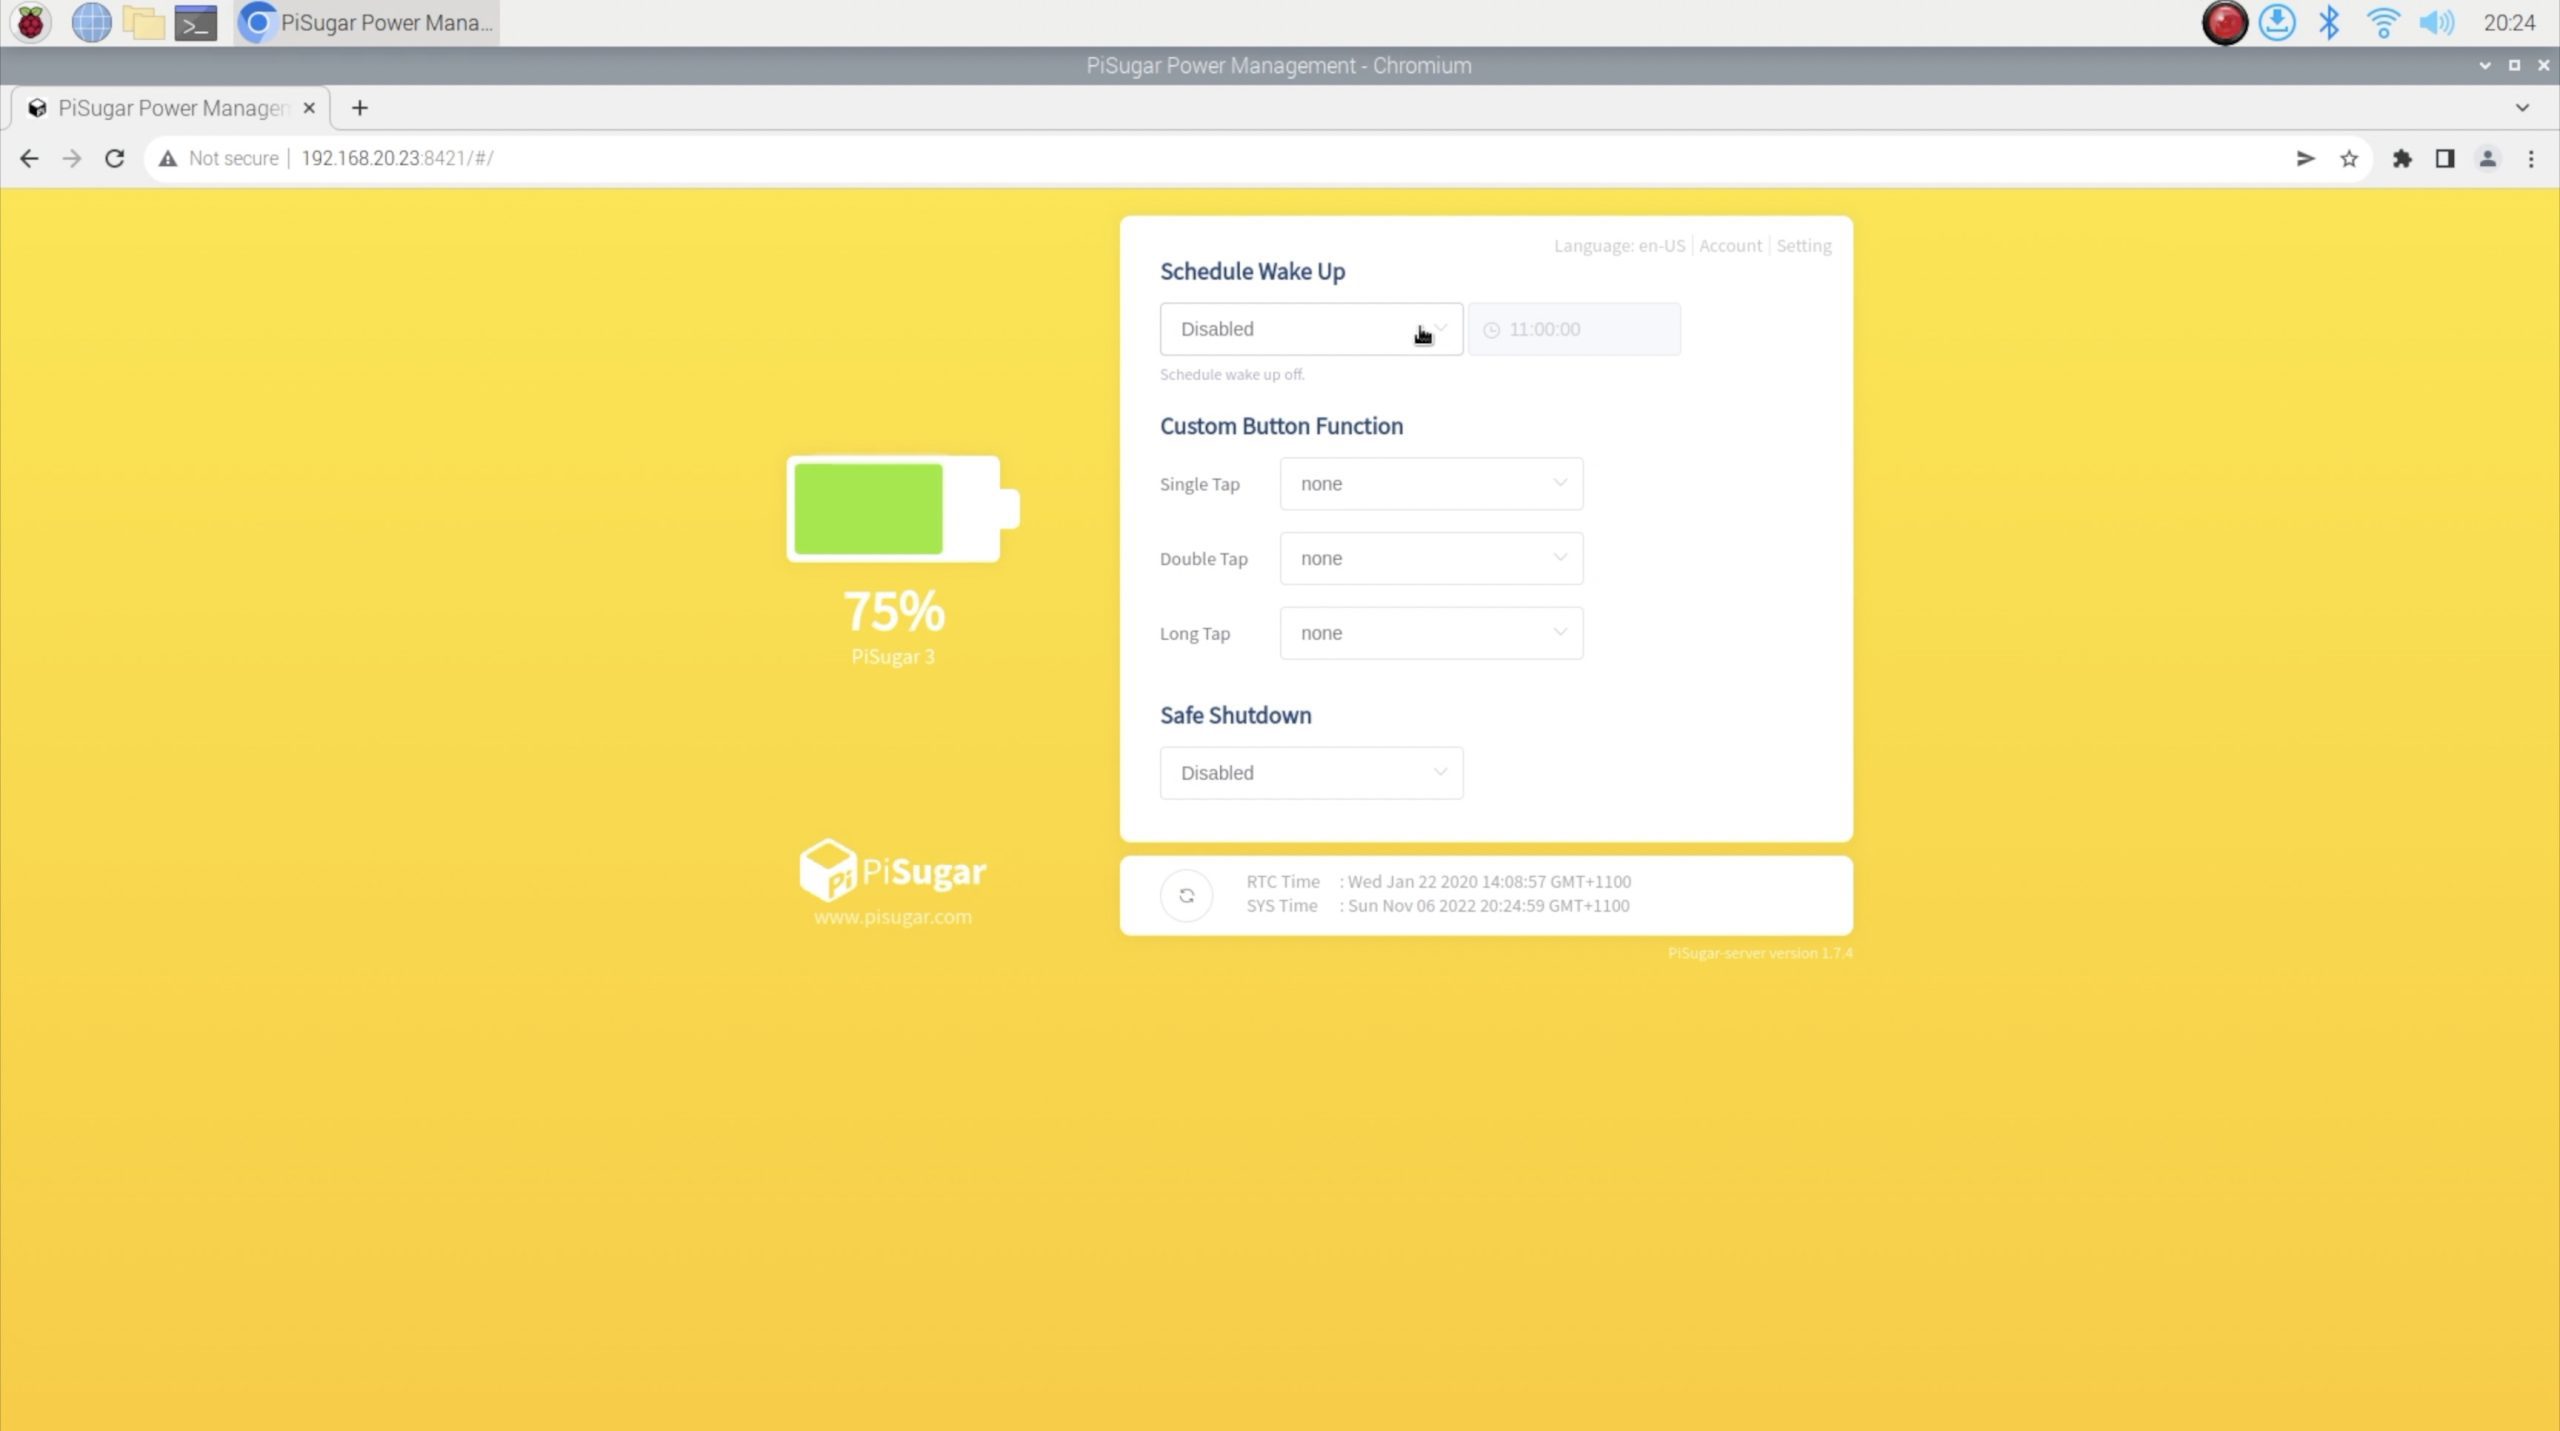Open the Bluetooth tray icon
Image resolution: width=2560 pixels, height=1431 pixels.
[2329, 22]
